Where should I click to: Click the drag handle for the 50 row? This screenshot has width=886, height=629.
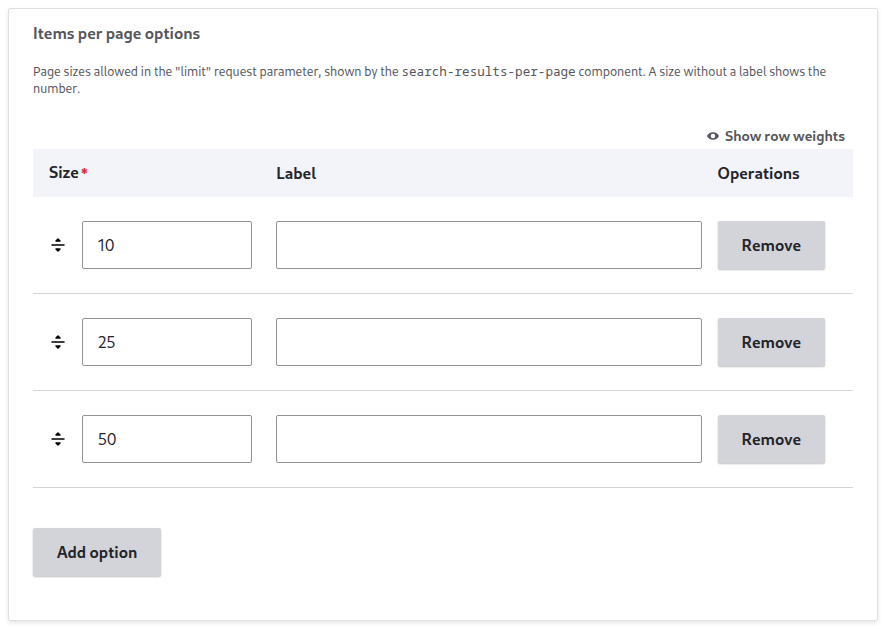(58, 439)
